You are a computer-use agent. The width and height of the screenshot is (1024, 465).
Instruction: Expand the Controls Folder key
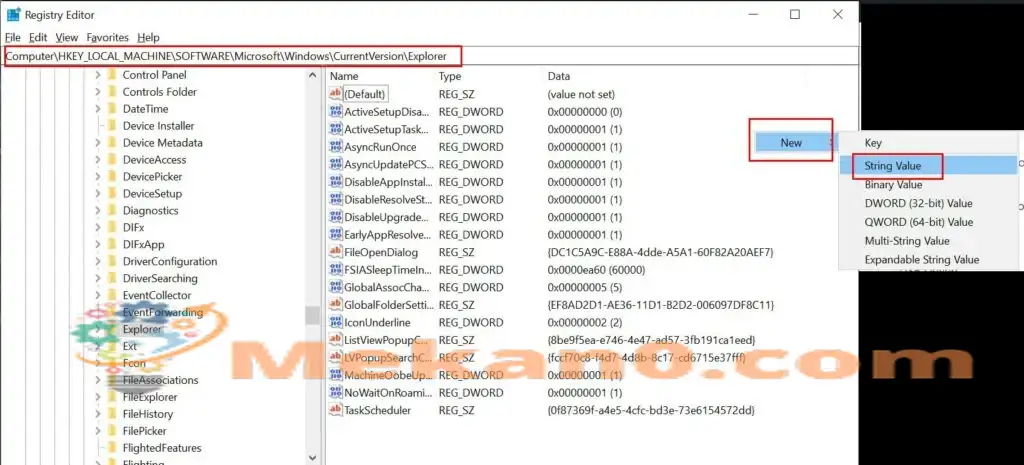click(x=97, y=92)
